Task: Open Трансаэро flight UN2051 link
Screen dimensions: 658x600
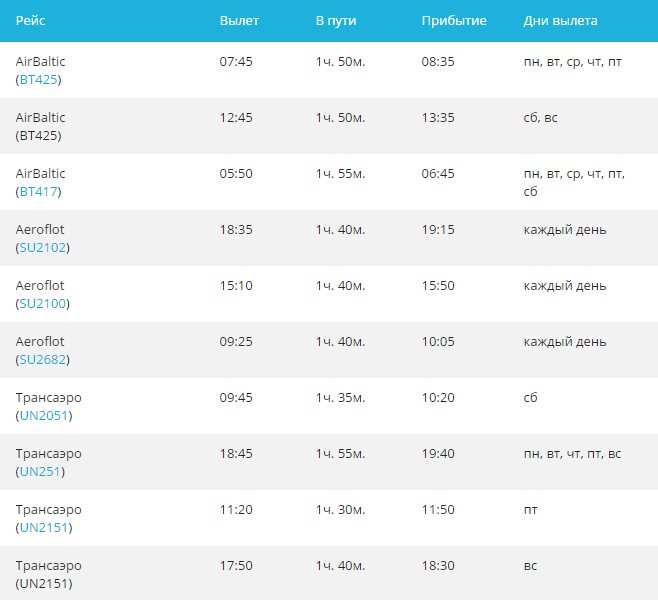Action: click(x=45, y=416)
